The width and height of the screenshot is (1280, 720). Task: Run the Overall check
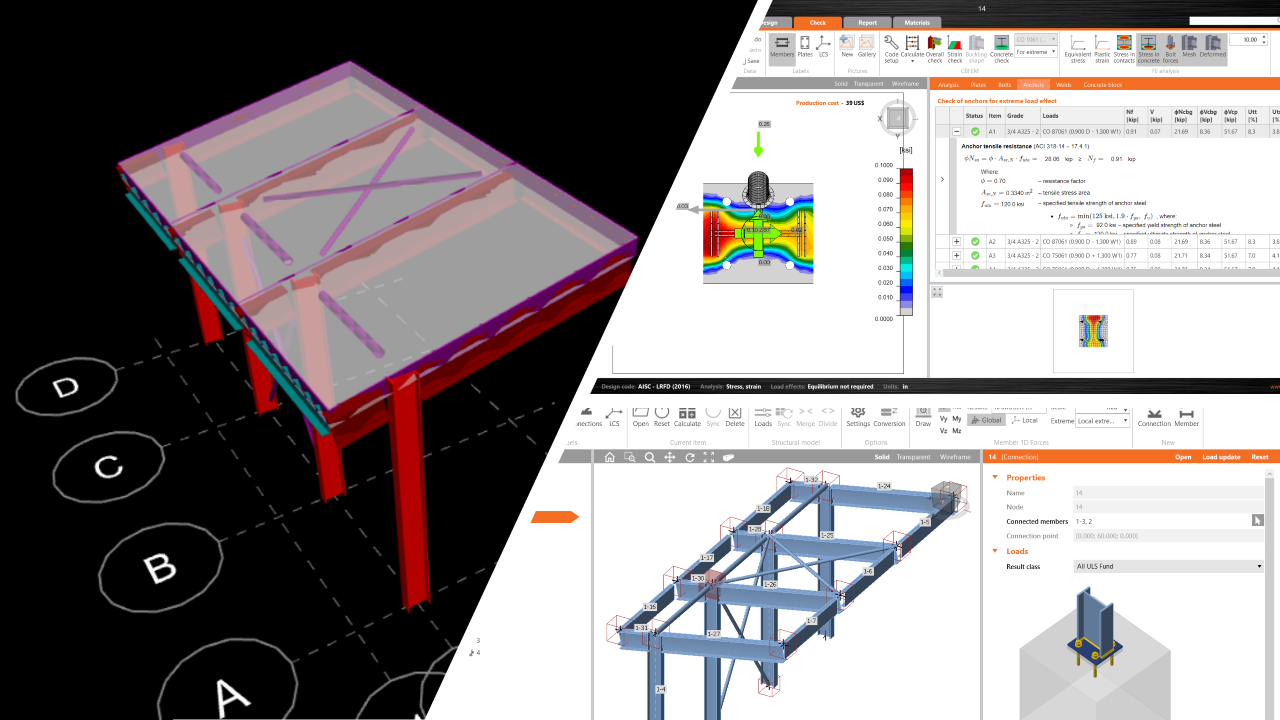[935, 46]
